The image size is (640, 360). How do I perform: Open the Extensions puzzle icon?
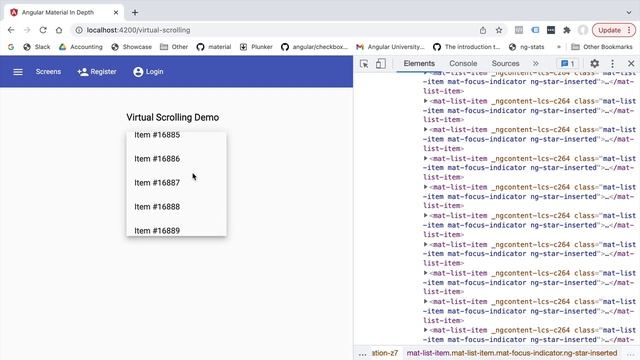(567, 30)
